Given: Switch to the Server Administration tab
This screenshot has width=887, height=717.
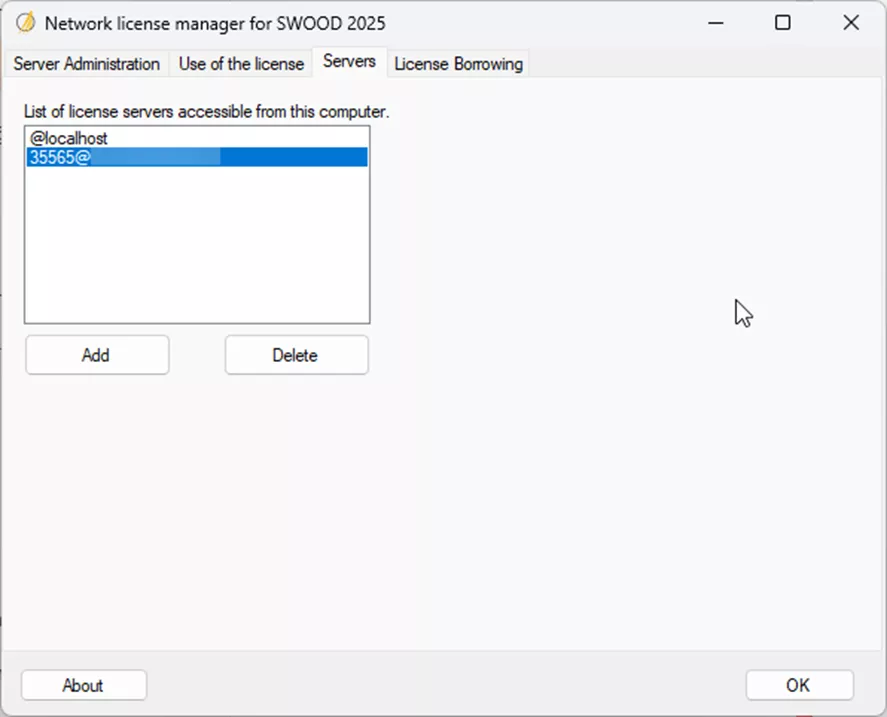Looking at the screenshot, I should click(x=86, y=63).
